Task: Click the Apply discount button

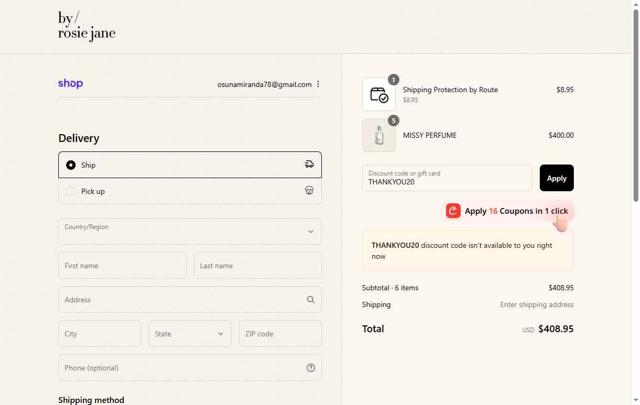Action: click(x=557, y=178)
